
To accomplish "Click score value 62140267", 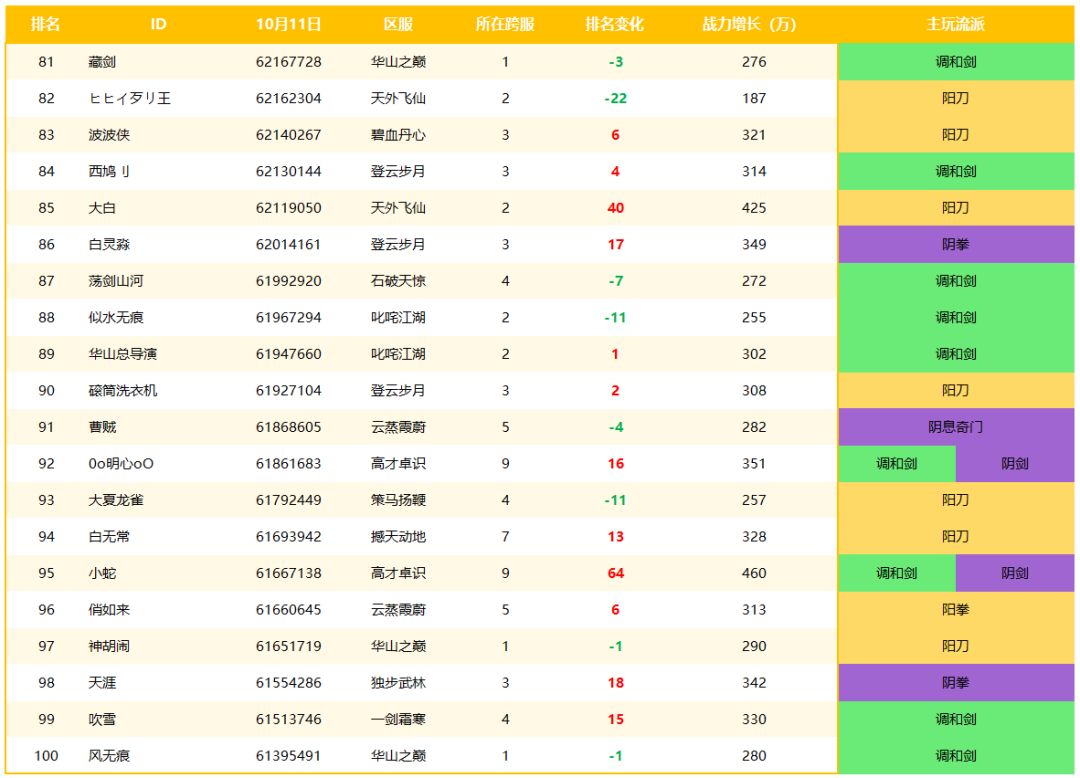I will tap(289, 135).
